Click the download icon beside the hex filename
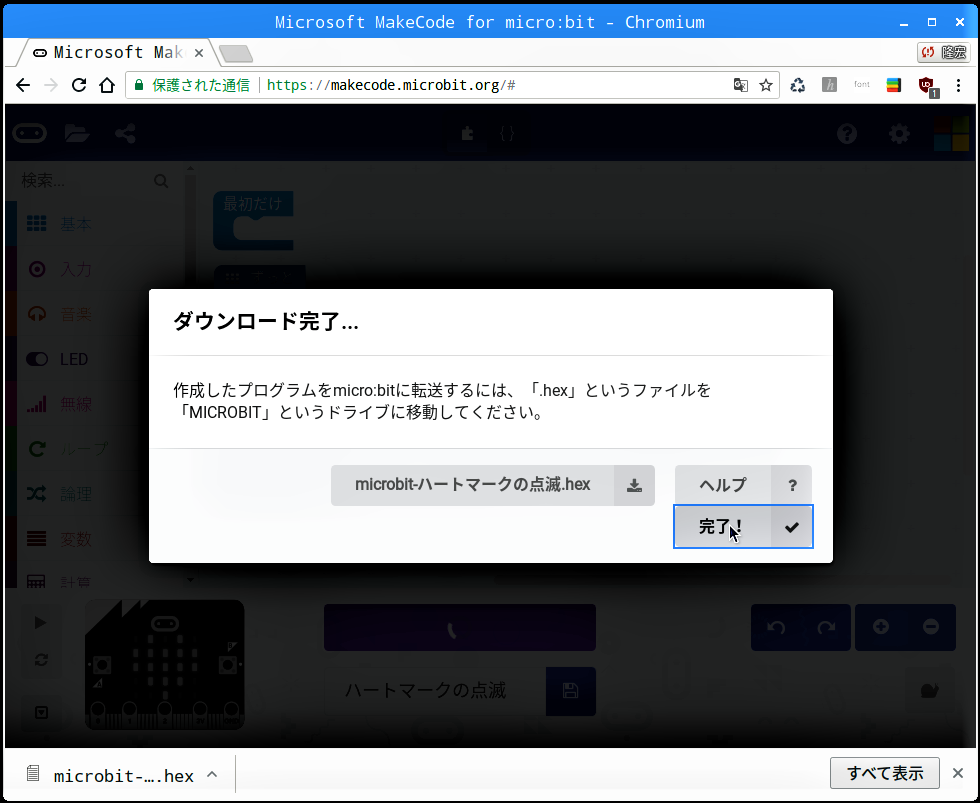This screenshot has height=803, width=980. (x=634, y=485)
